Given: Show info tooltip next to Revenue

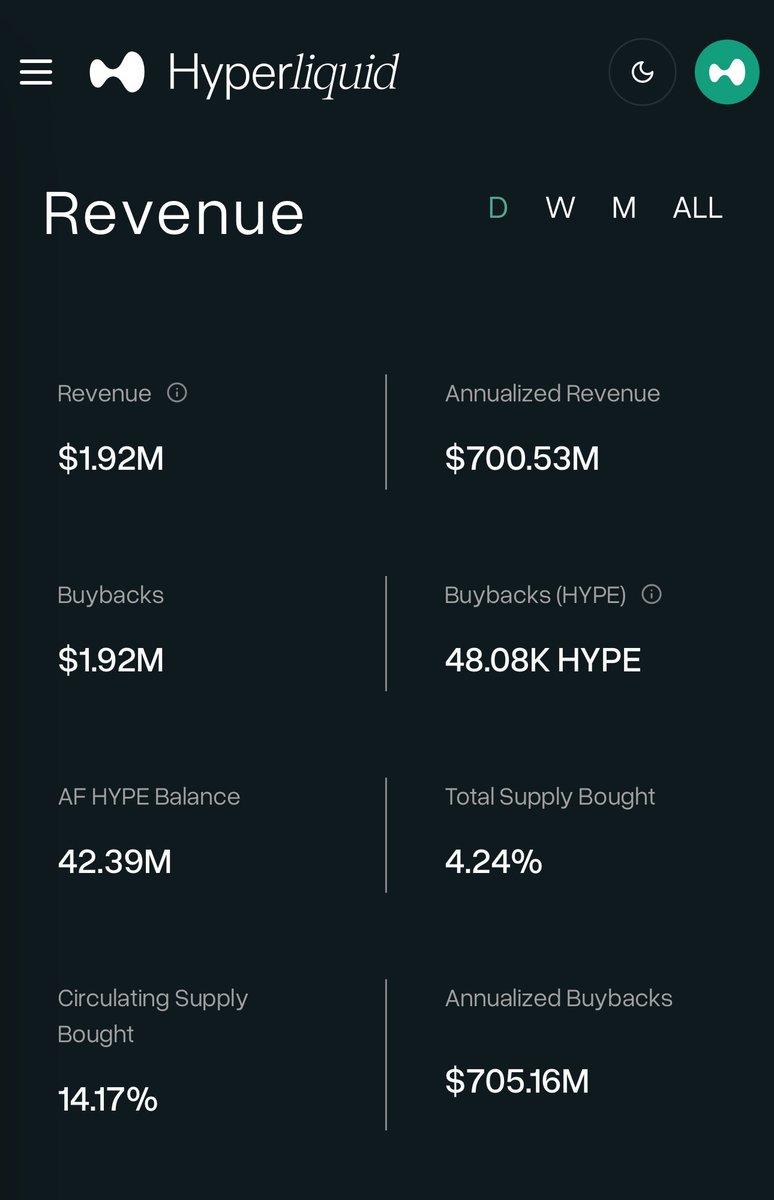Looking at the screenshot, I should pyautogui.click(x=177, y=393).
